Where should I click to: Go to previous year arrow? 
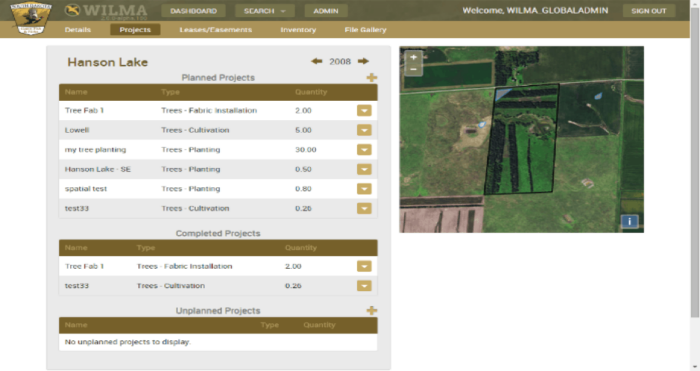(x=317, y=61)
